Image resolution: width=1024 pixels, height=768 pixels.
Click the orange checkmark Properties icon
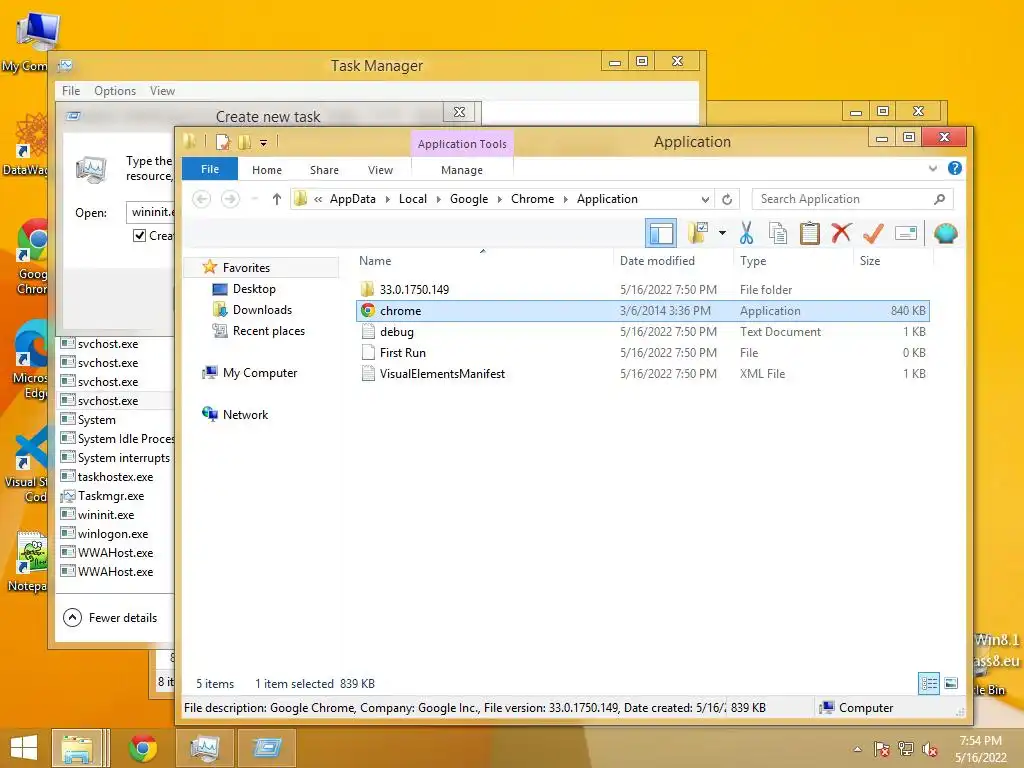[873, 232]
